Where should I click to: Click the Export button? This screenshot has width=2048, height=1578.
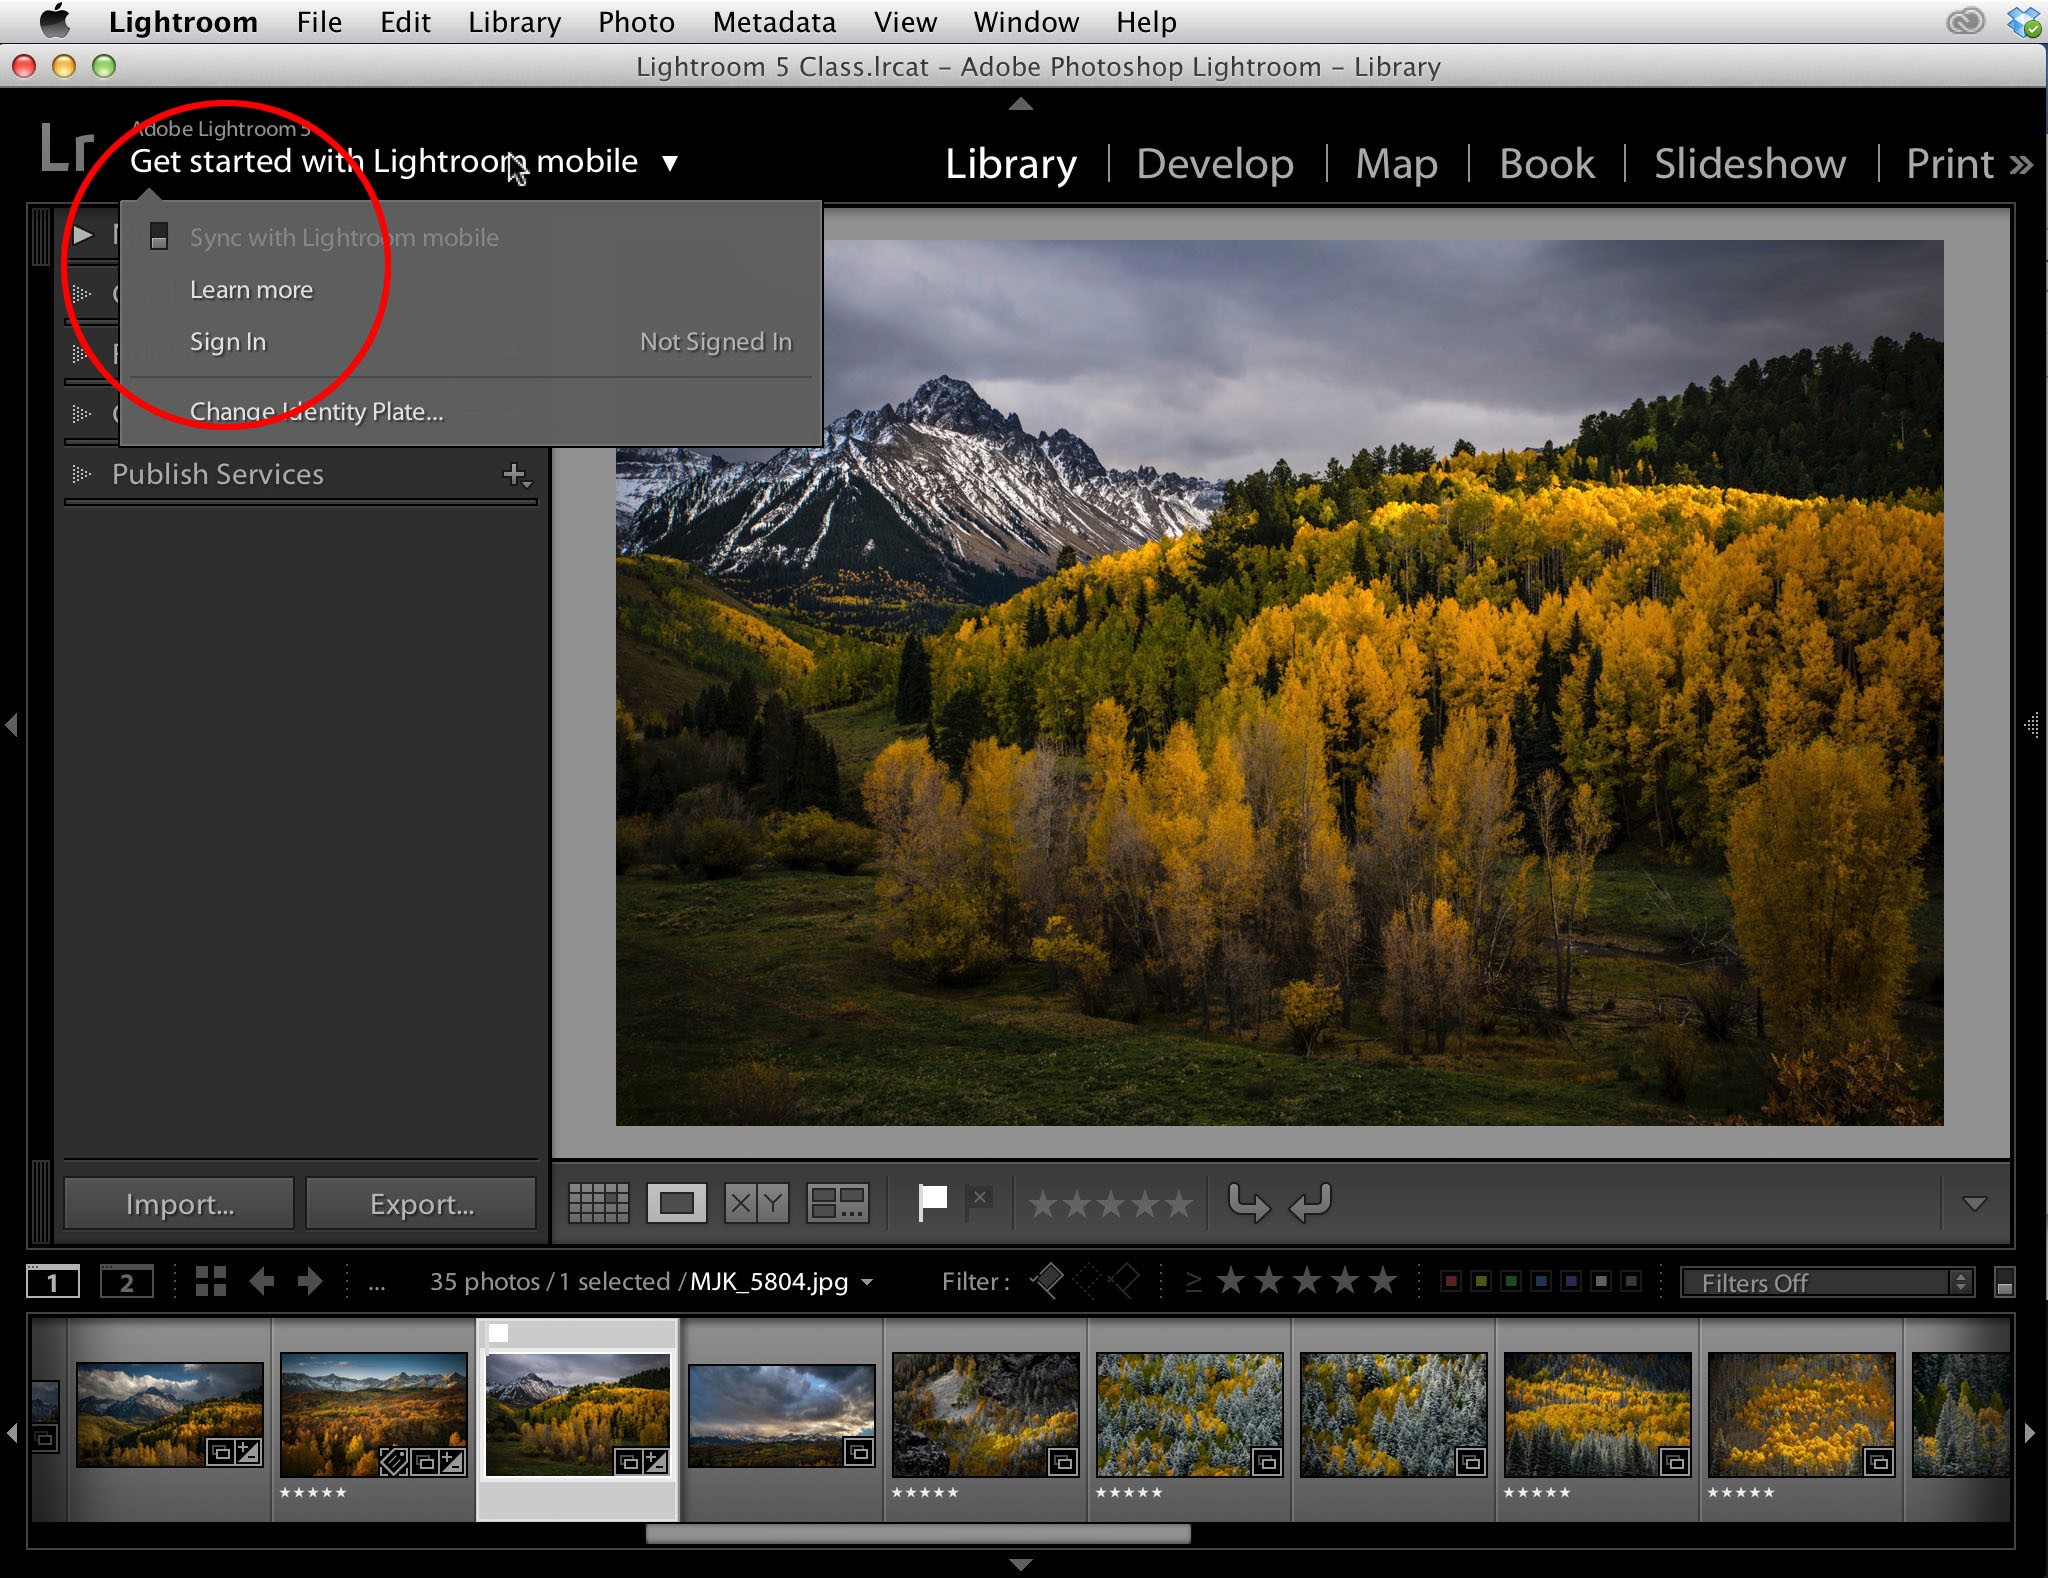click(421, 1204)
